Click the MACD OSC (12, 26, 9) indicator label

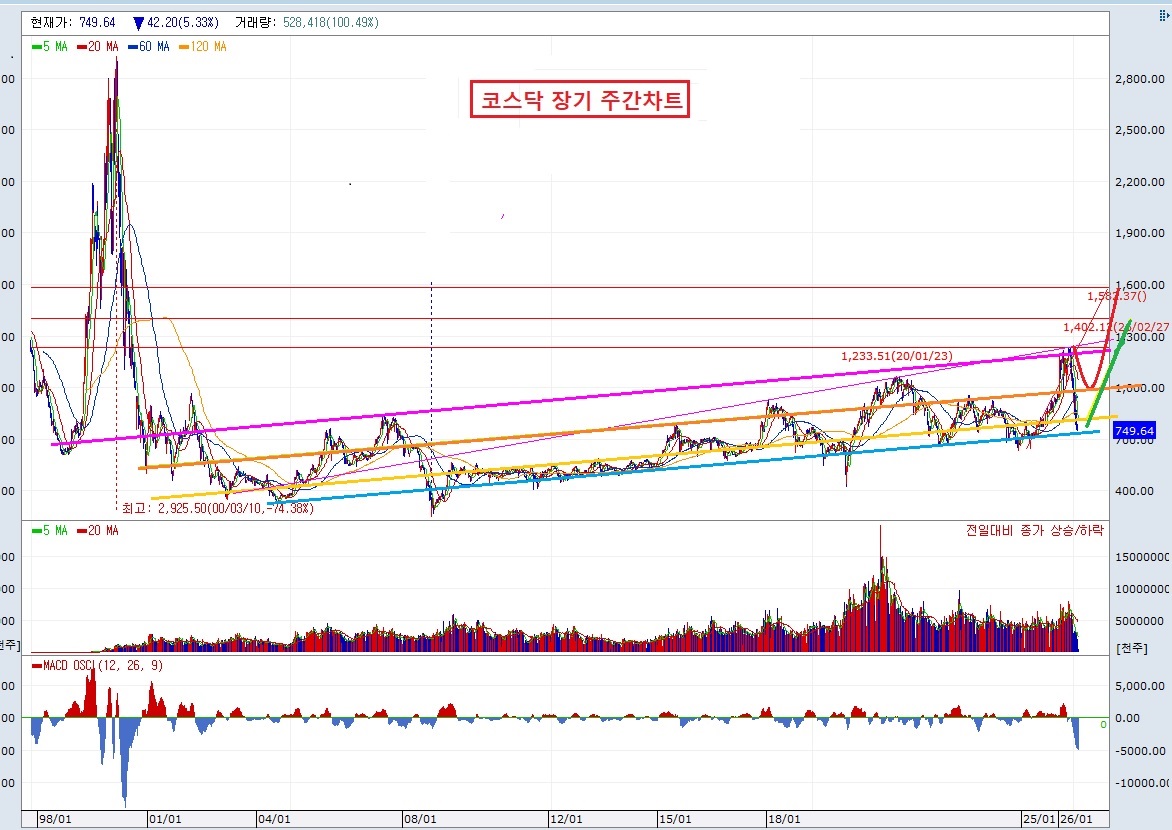click(x=98, y=665)
